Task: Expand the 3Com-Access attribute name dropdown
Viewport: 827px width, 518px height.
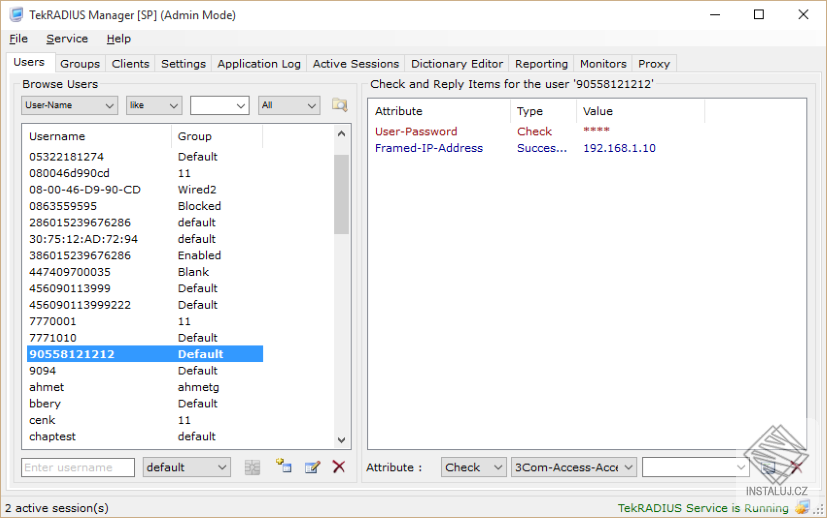Action: pyautogui.click(x=574, y=467)
